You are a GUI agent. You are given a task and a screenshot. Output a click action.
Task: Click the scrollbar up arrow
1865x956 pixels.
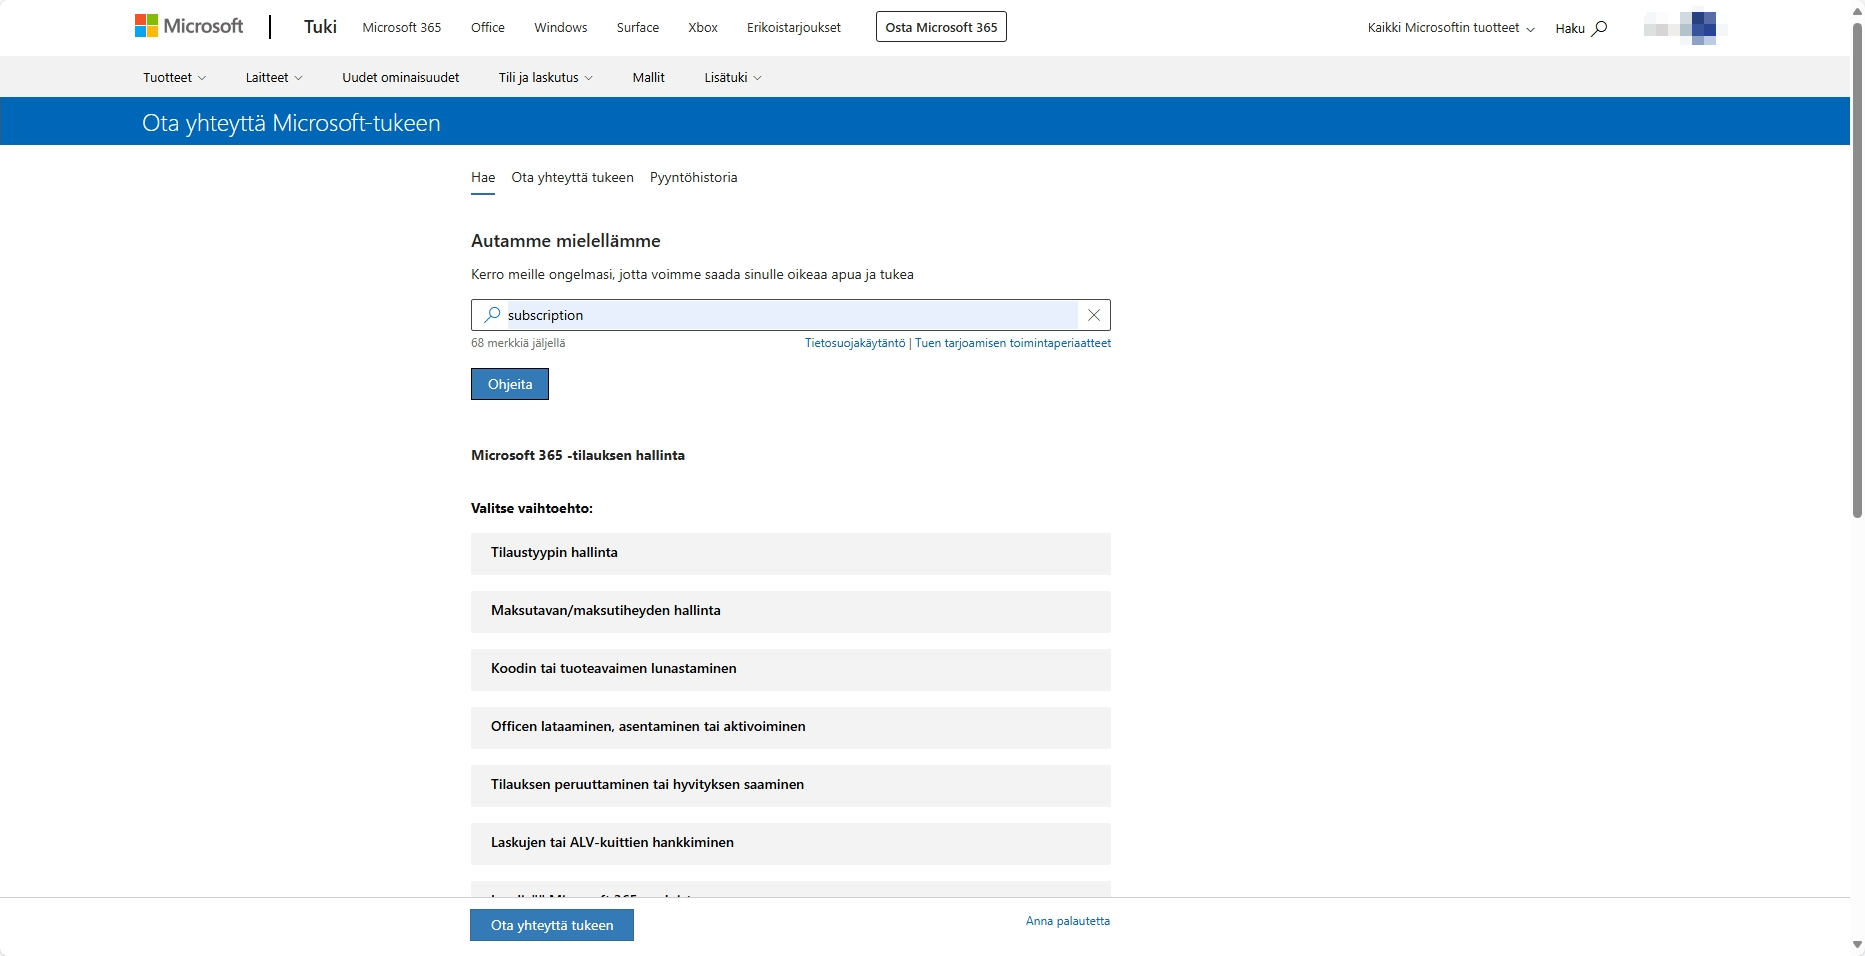1857,10
